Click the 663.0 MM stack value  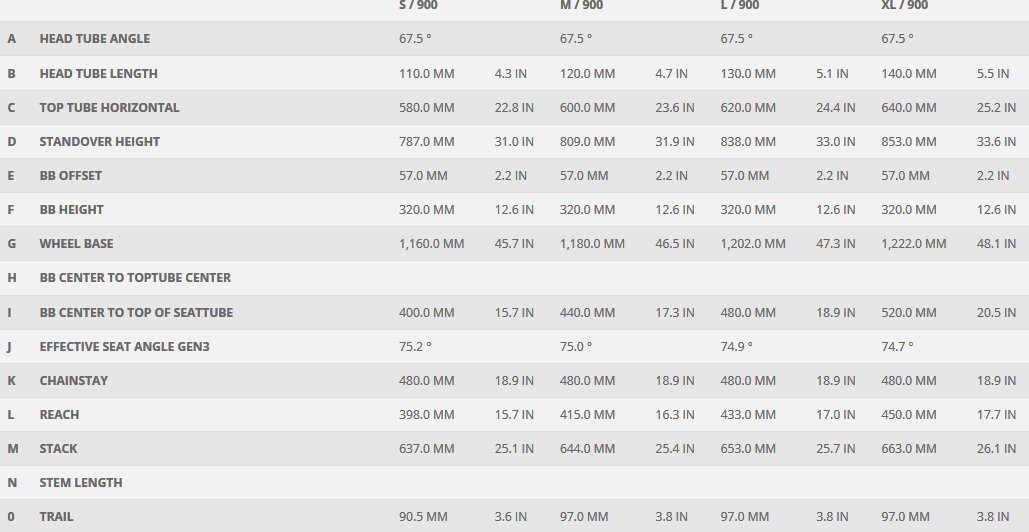point(909,449)
